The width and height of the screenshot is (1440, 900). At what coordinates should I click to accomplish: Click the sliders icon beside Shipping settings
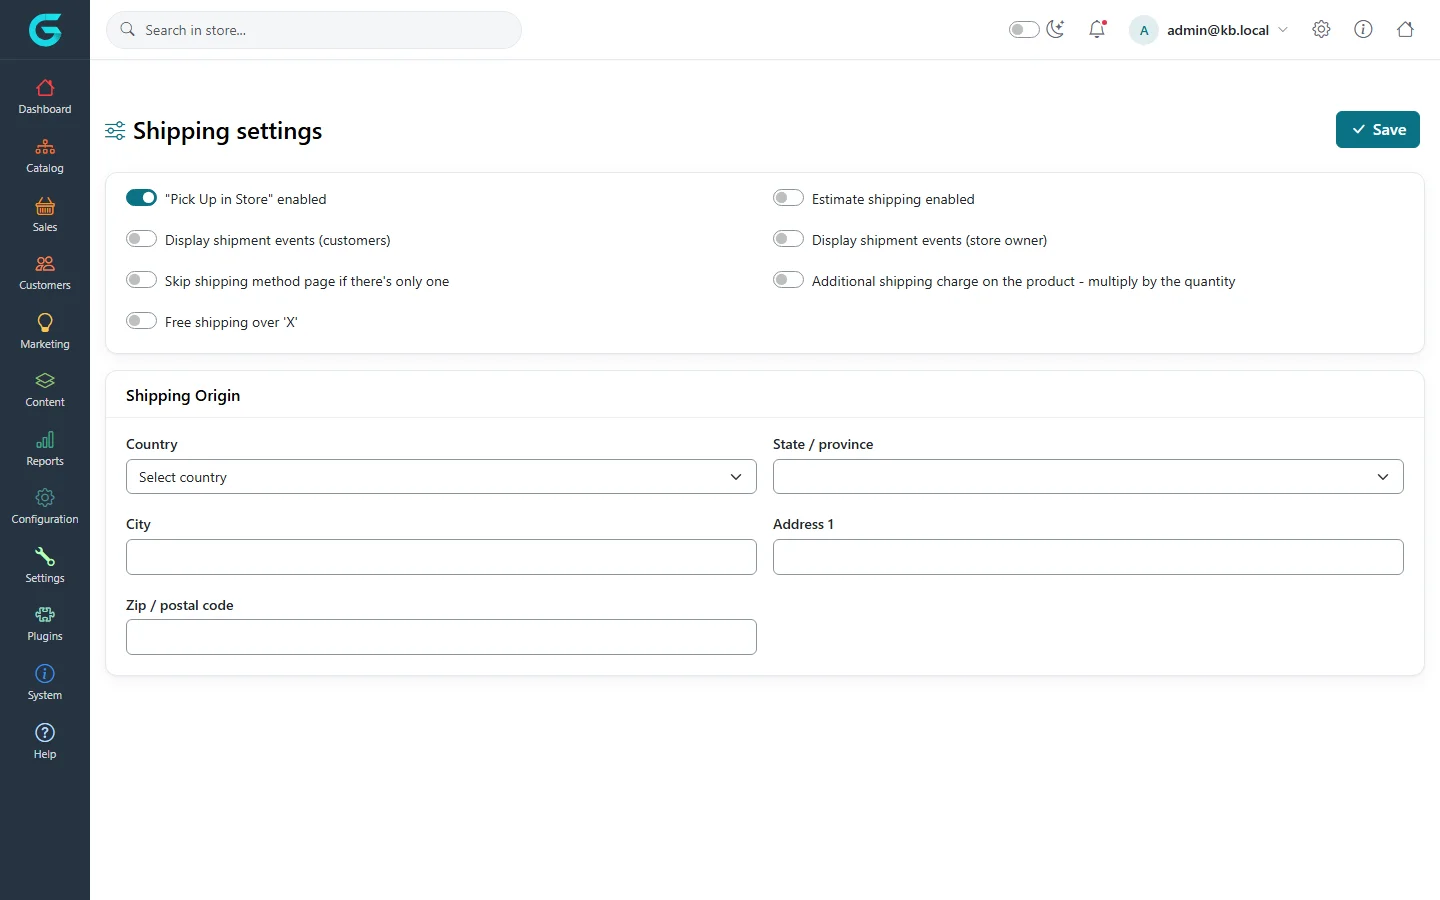115,131
